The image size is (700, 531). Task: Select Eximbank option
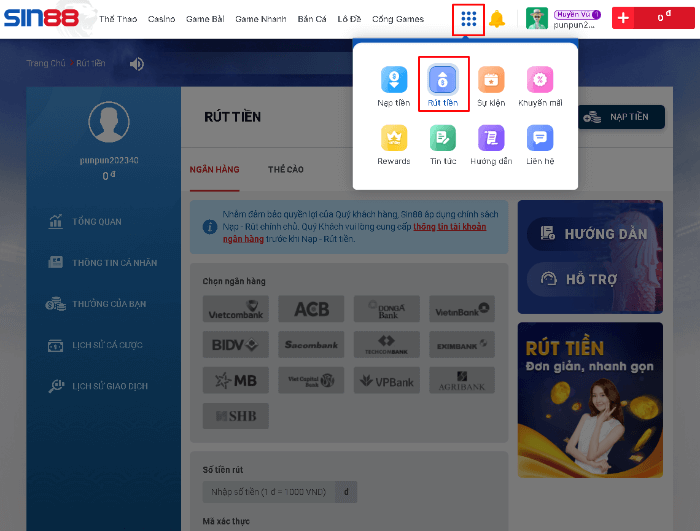pyautogui.click(x=462, y=344)
